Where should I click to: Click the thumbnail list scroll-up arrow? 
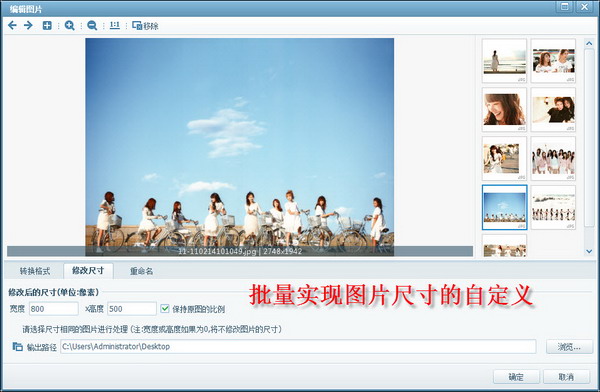(x=589, y=44)
